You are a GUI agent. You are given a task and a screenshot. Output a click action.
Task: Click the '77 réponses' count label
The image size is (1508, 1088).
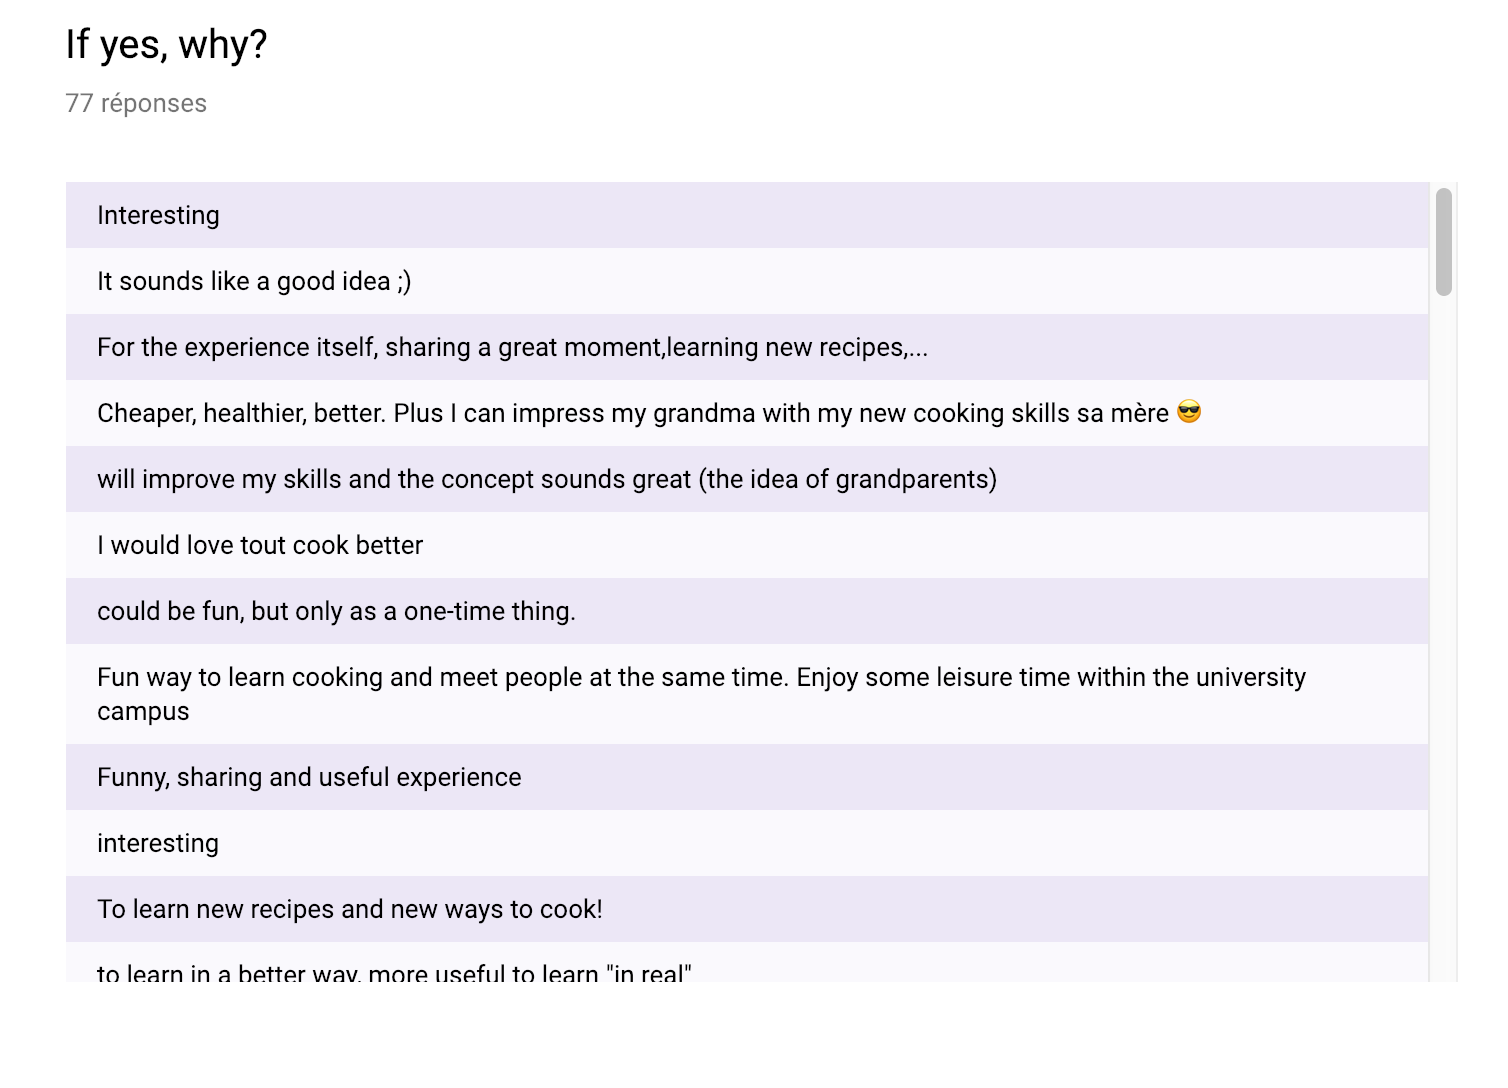[x=136, y=103]
